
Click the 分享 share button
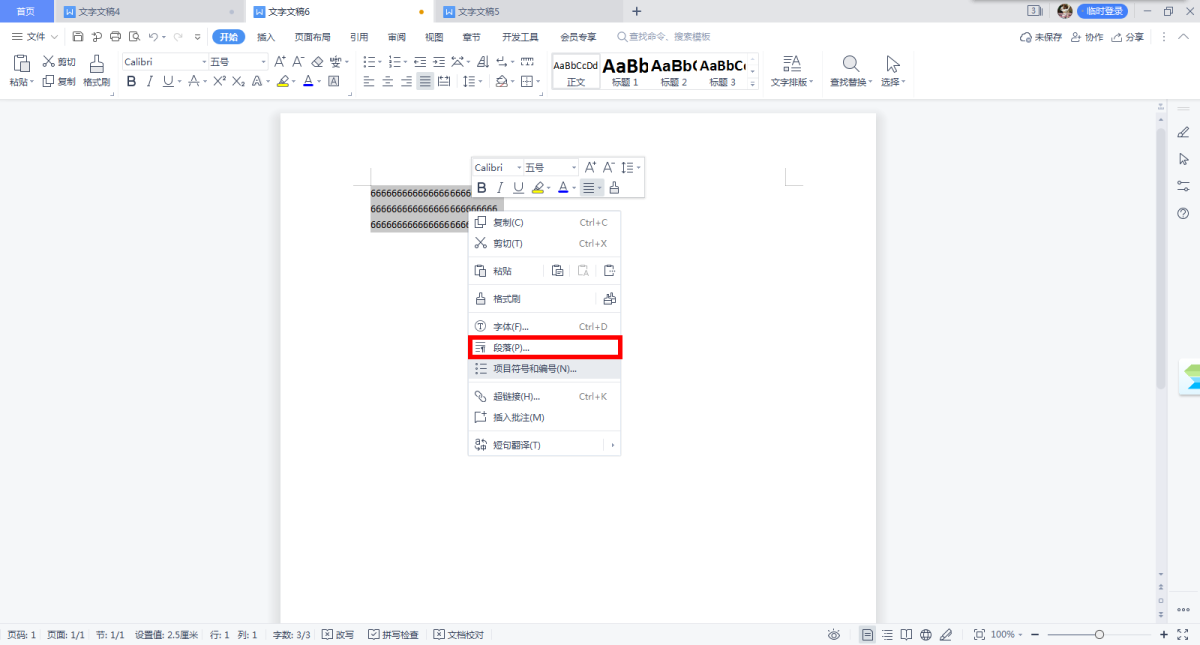pyautogui.click(x=1128, y=37)
